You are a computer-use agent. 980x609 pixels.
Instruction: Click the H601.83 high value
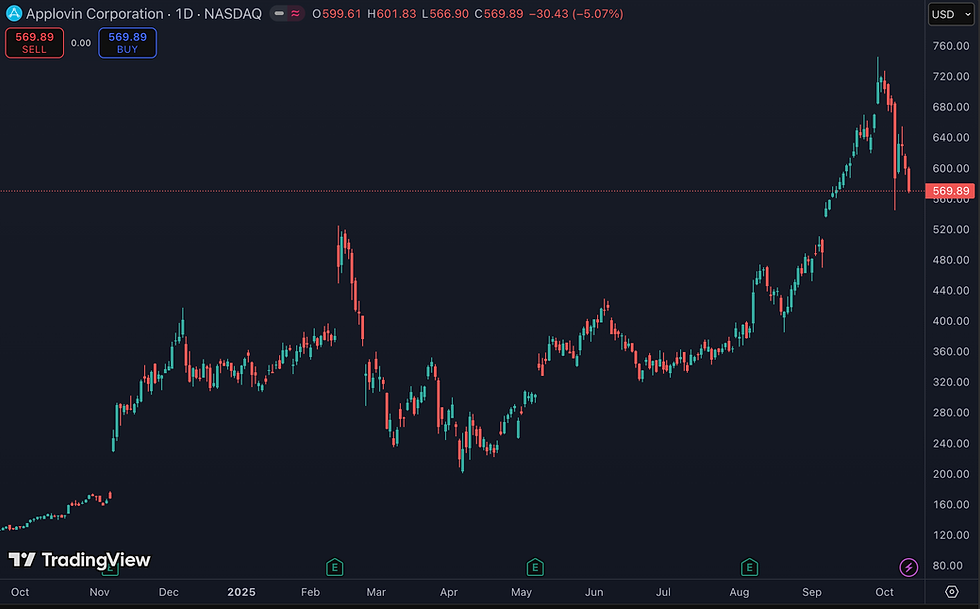tap(391, 14)
